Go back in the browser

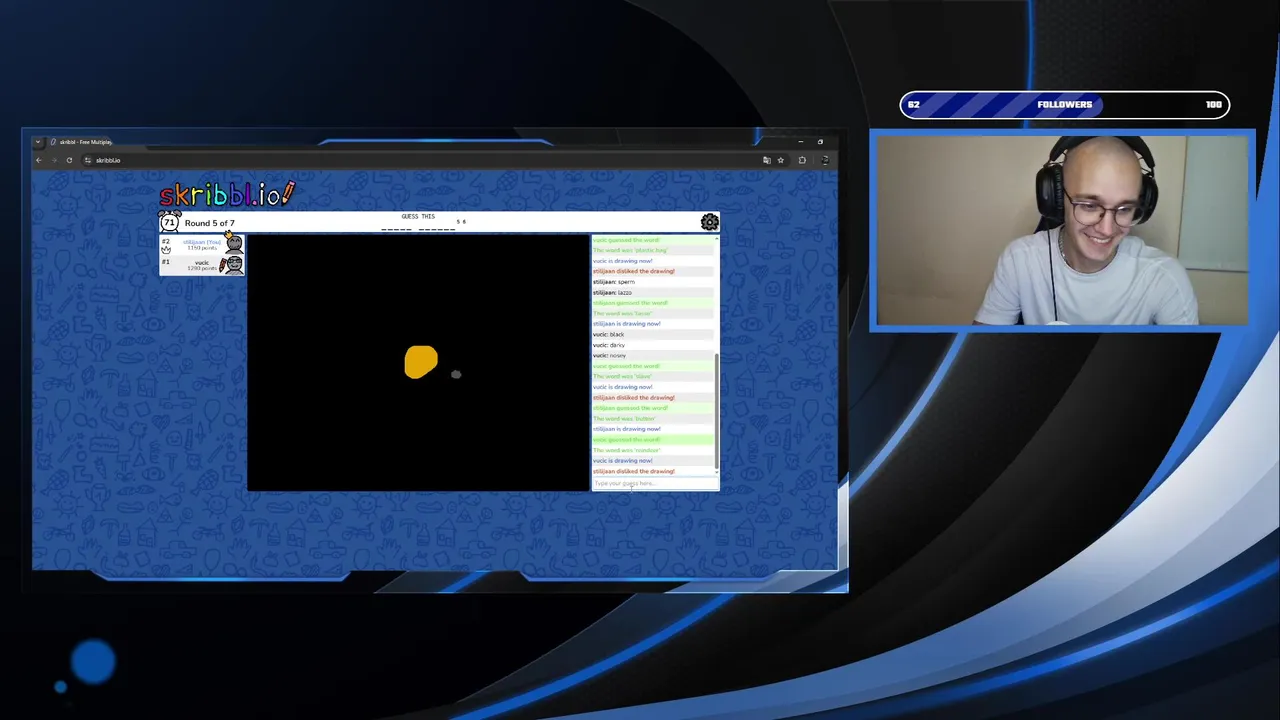pos(39,160)
